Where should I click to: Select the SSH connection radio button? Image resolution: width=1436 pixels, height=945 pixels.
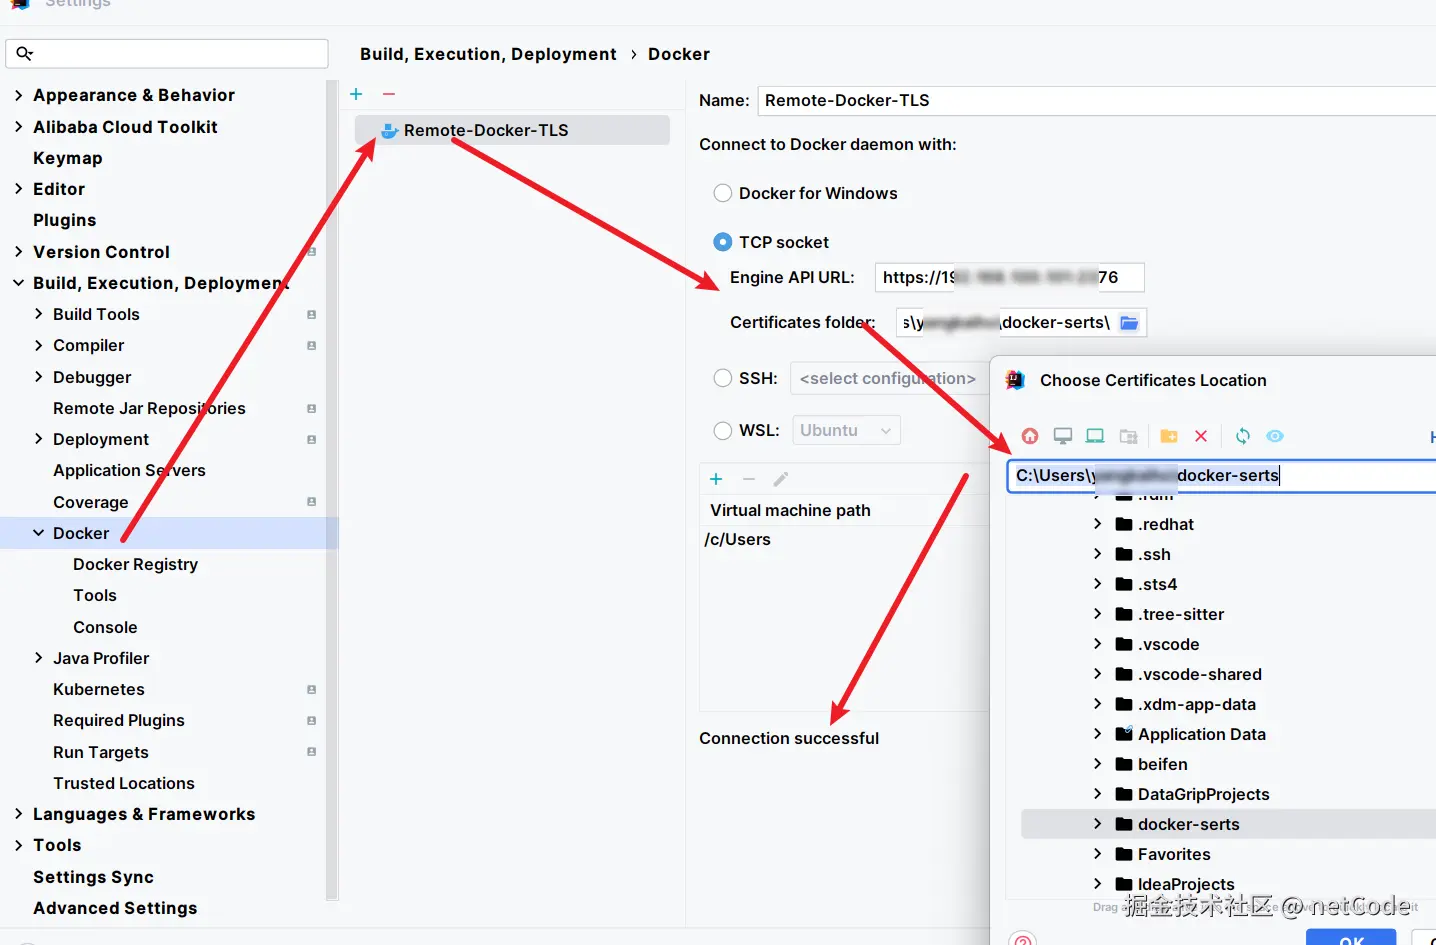(723, 378)
